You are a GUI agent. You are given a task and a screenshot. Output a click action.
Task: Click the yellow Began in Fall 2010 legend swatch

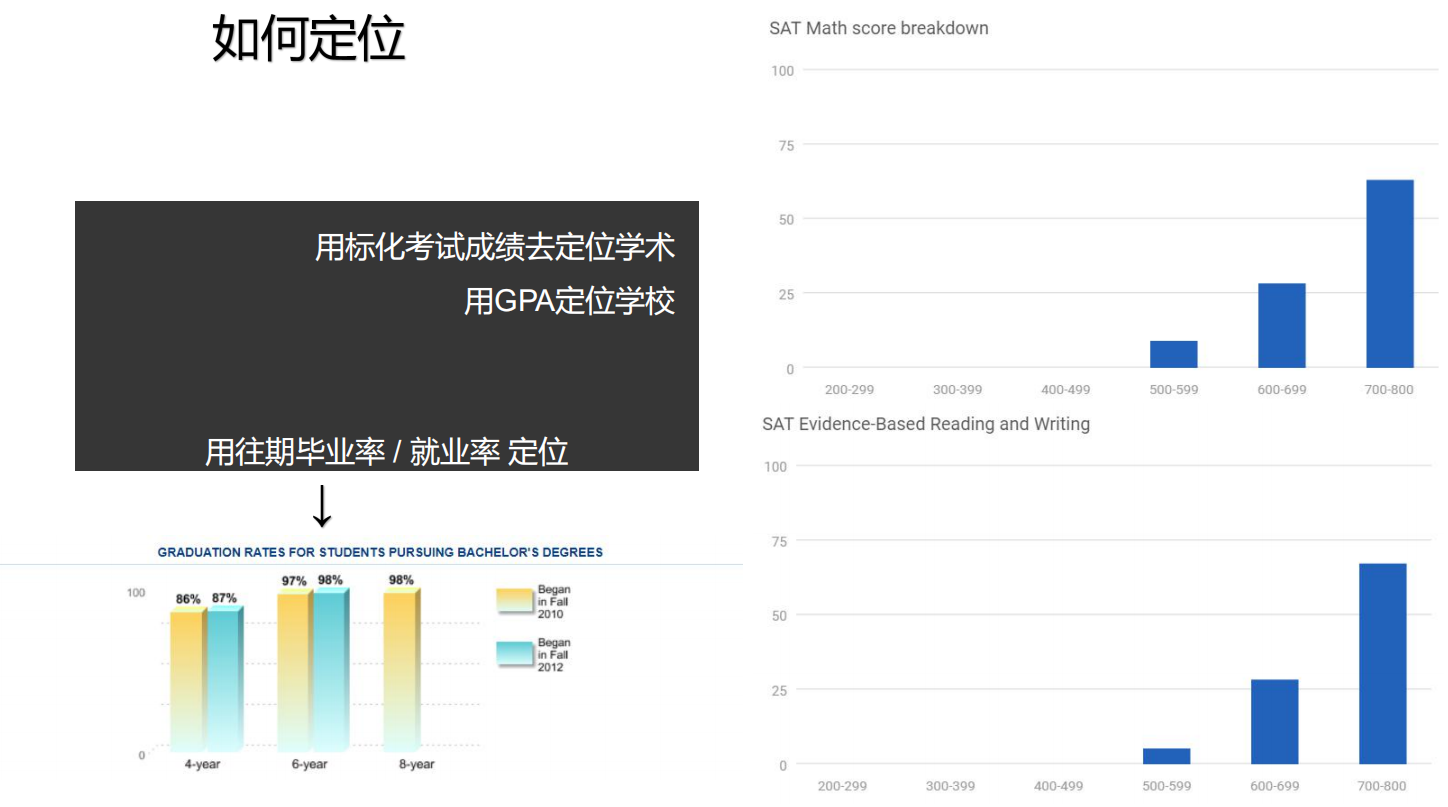click(515, 600)
